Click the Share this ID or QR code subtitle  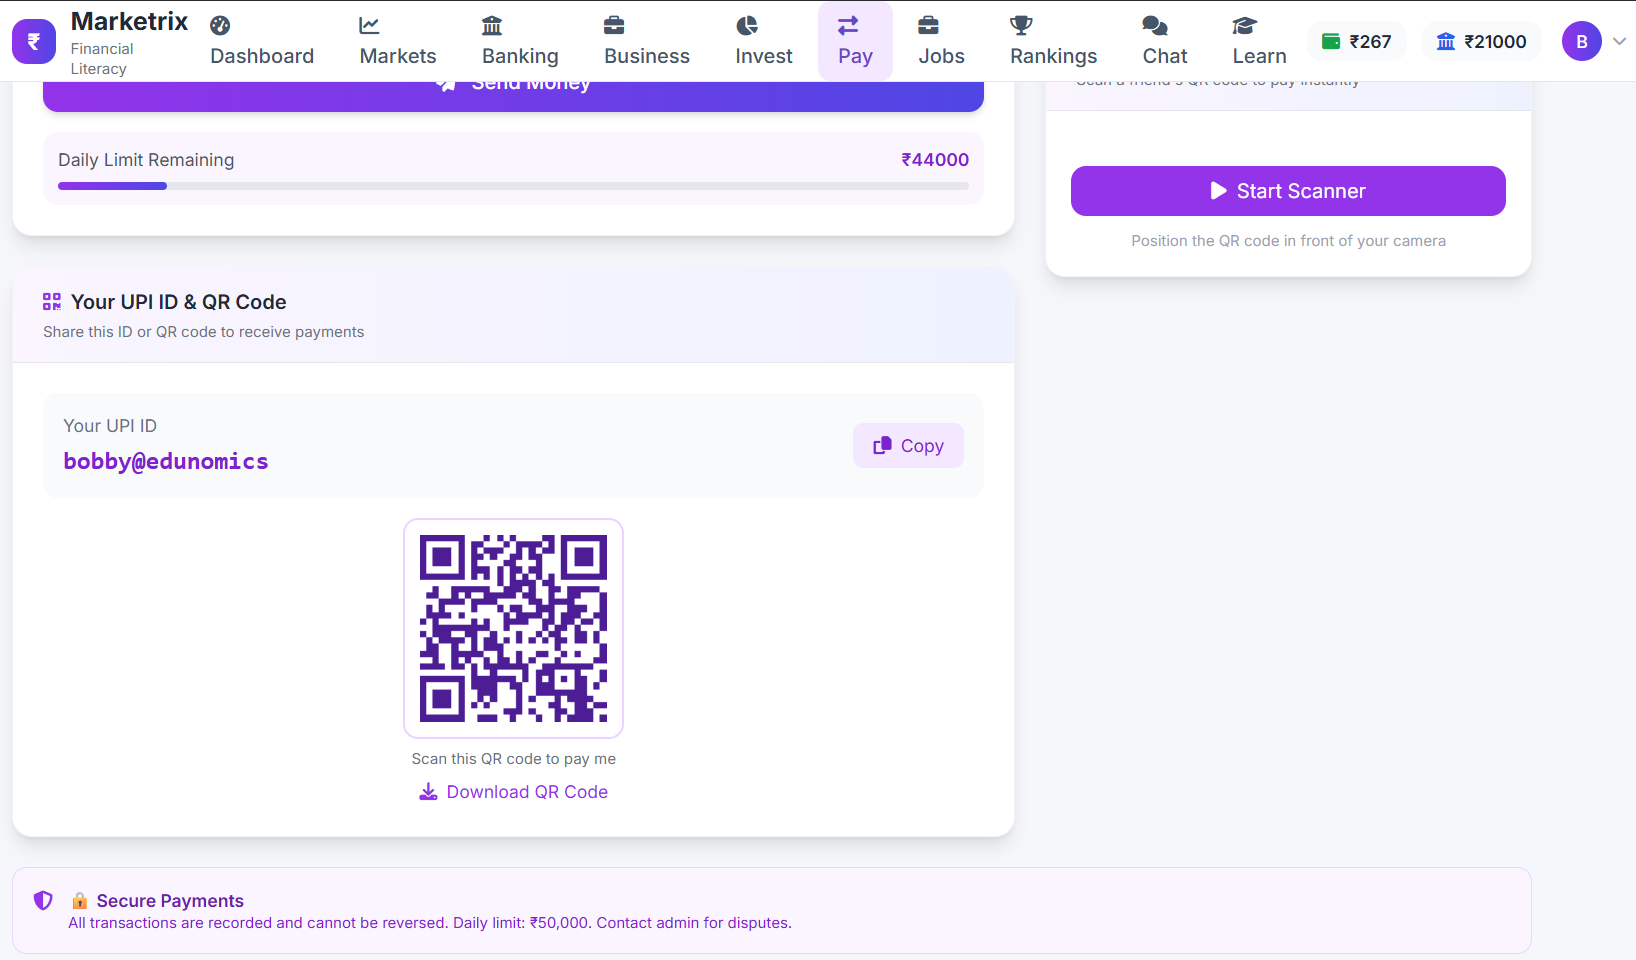203,332
